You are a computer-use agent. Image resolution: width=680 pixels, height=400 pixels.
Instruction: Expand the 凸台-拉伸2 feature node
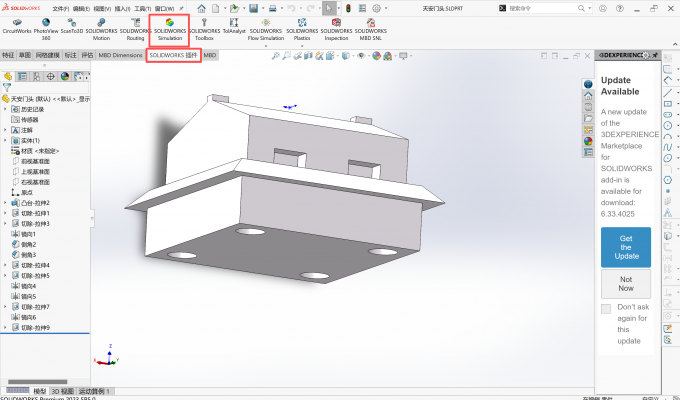pos(5,203)
